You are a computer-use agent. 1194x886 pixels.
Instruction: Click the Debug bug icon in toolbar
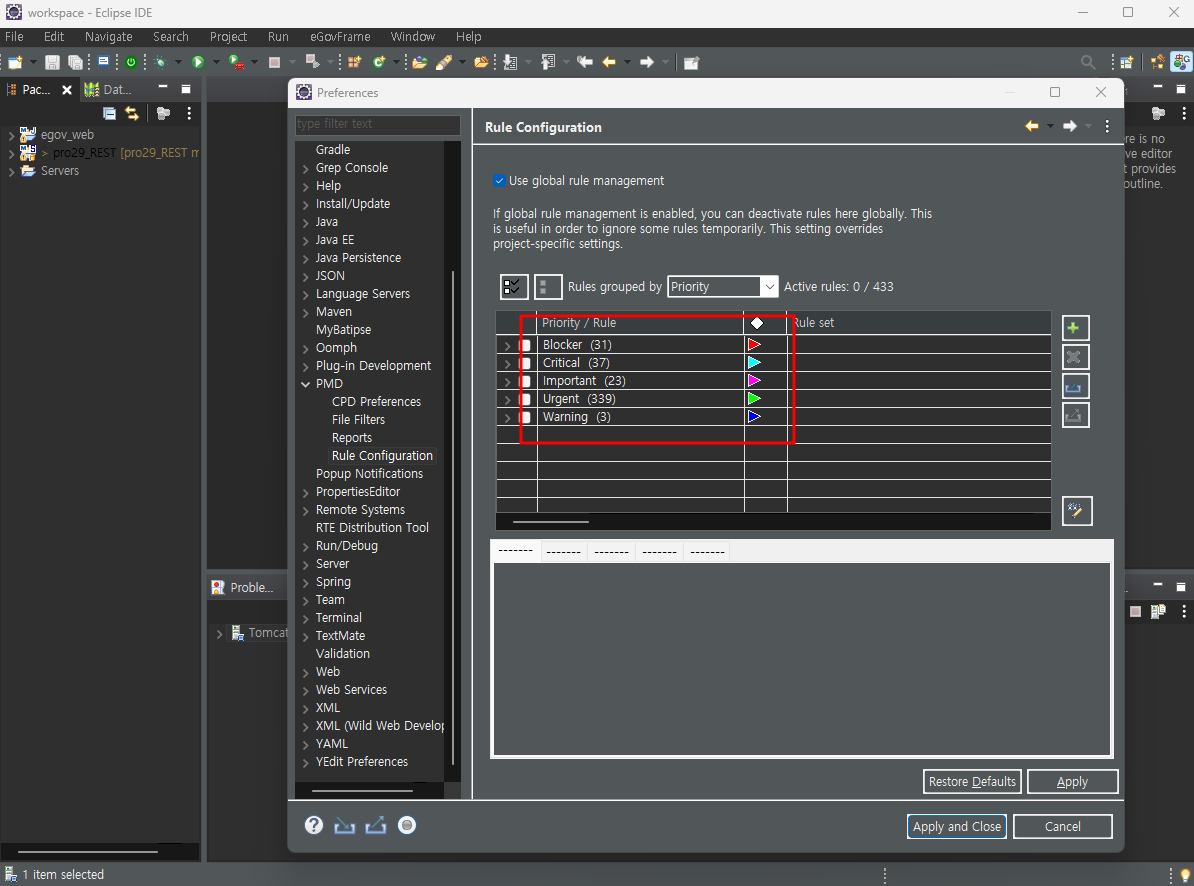click(160, 62)
